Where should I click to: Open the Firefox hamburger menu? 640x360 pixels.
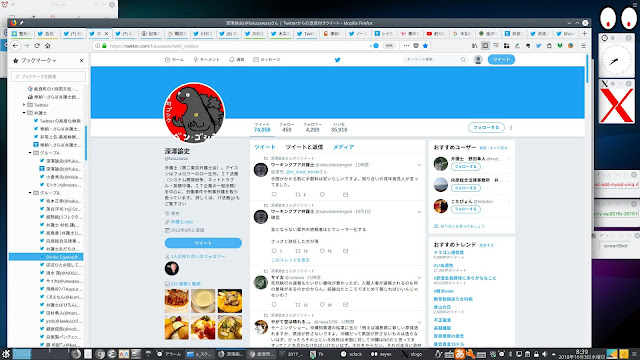coord(584,46)
